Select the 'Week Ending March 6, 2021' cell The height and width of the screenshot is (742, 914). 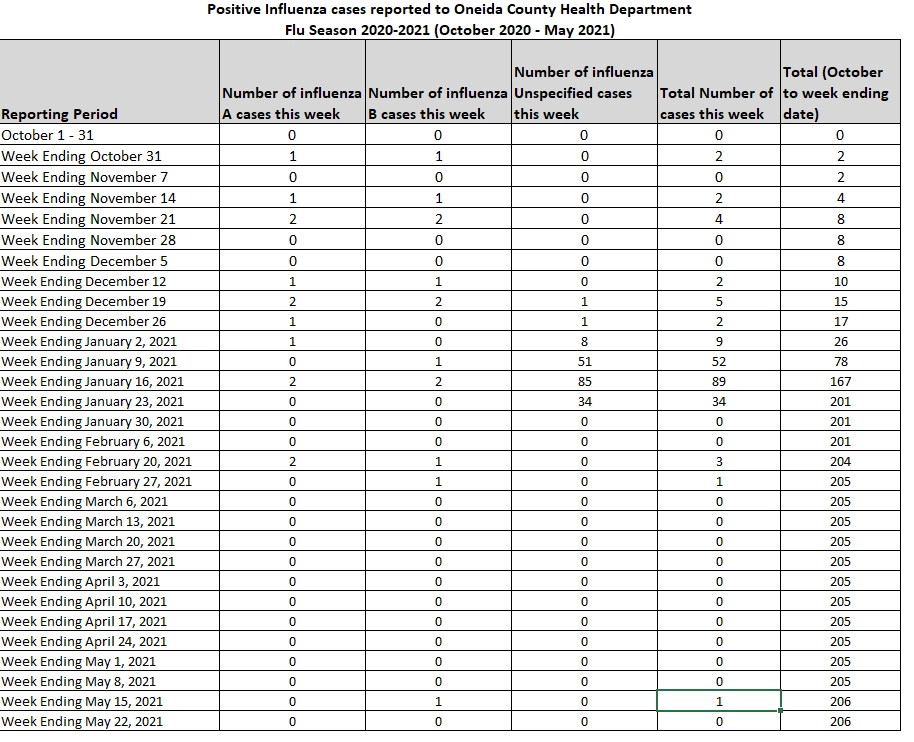pyautogui.click(x=110, y=501)
